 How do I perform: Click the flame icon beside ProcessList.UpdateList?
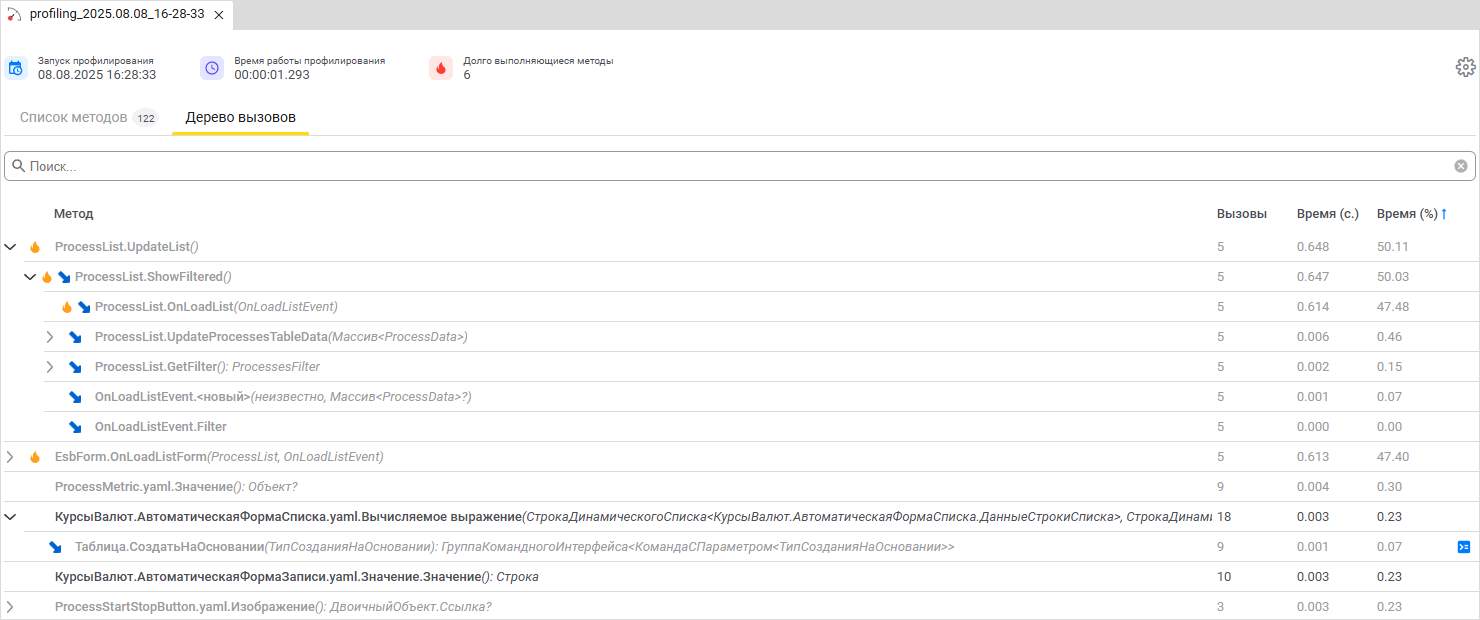35,247
